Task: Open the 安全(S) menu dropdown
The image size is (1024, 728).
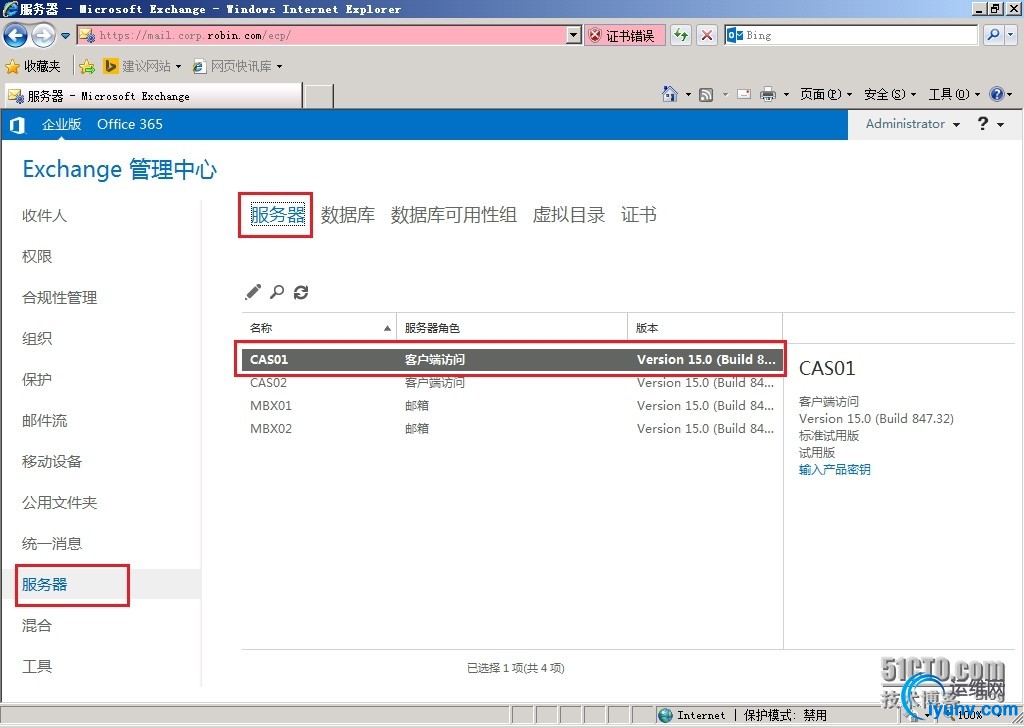Action: tap(889, 95)
